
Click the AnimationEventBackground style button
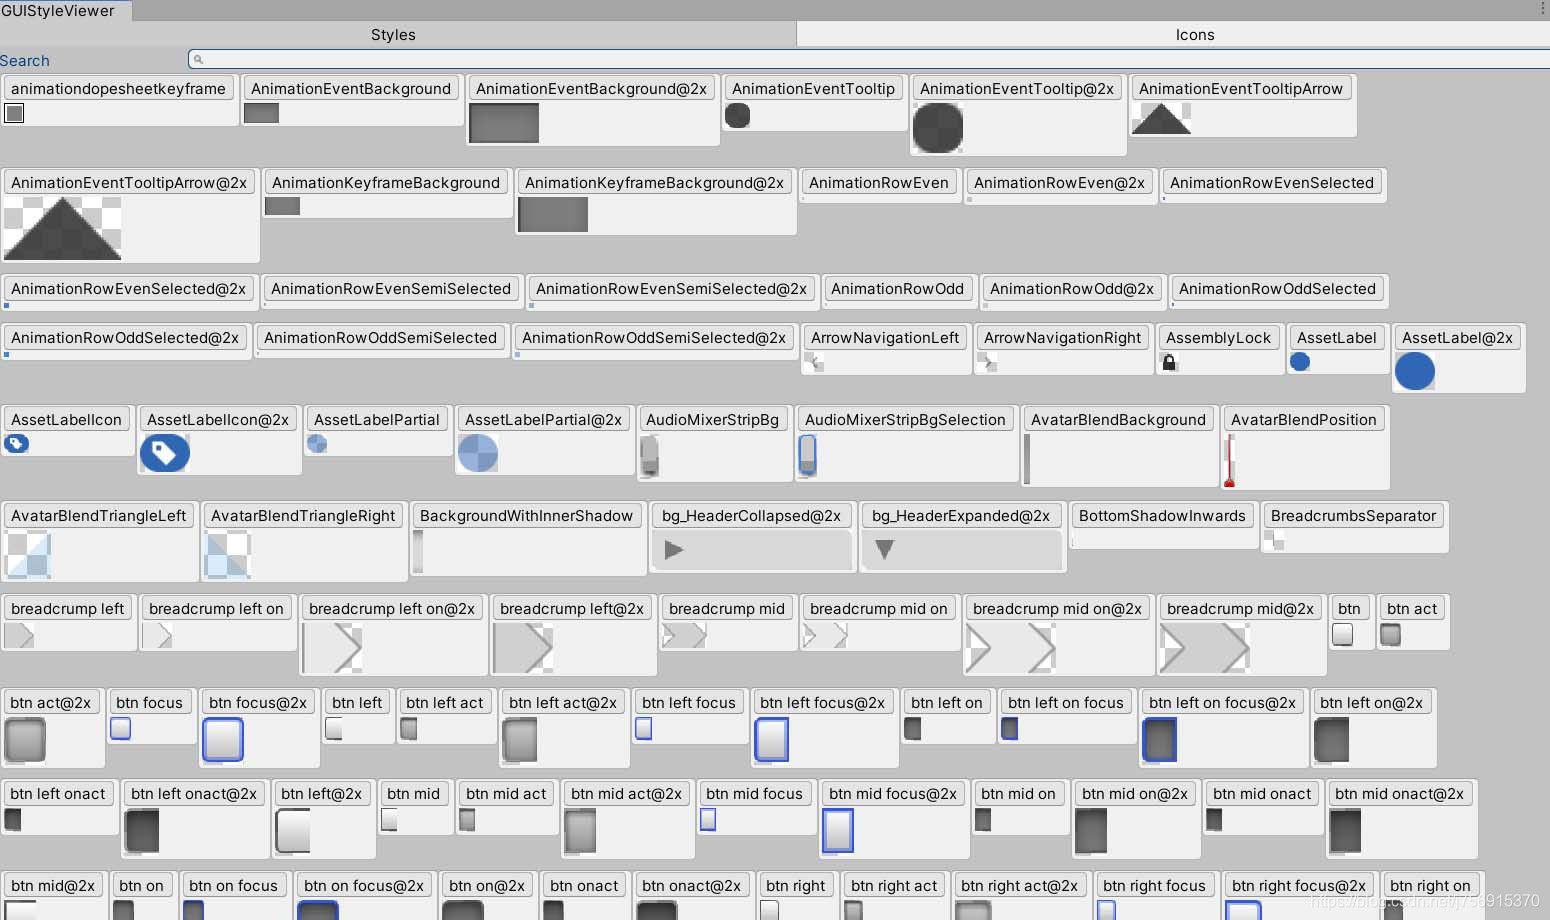point(351,88)
